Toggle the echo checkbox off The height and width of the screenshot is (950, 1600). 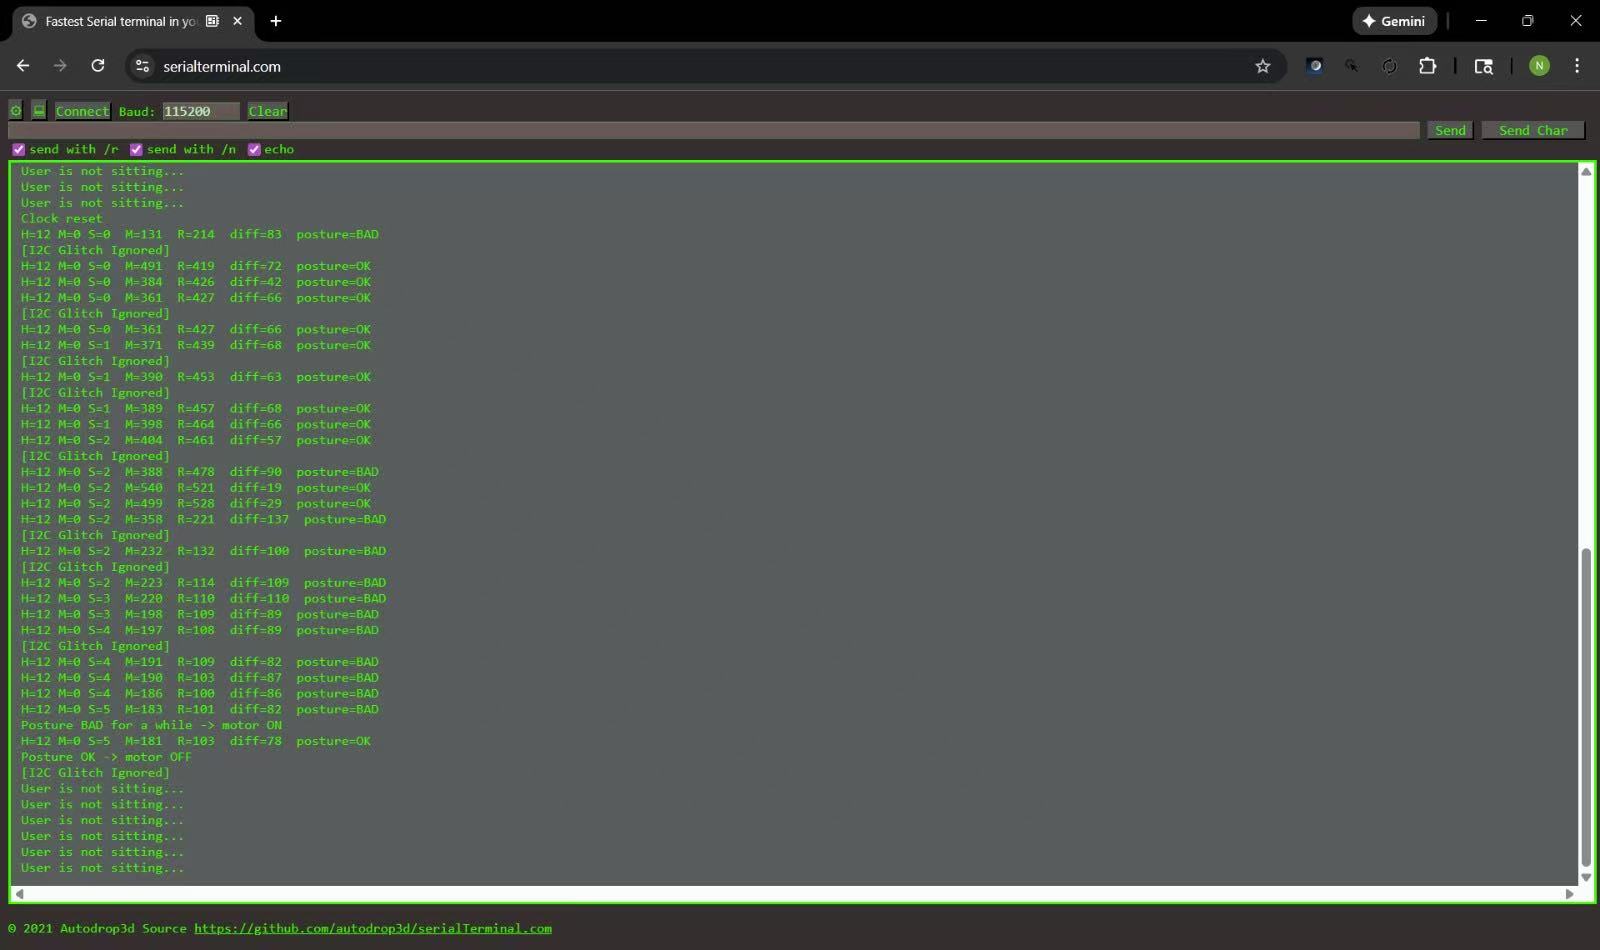point(254,149)
